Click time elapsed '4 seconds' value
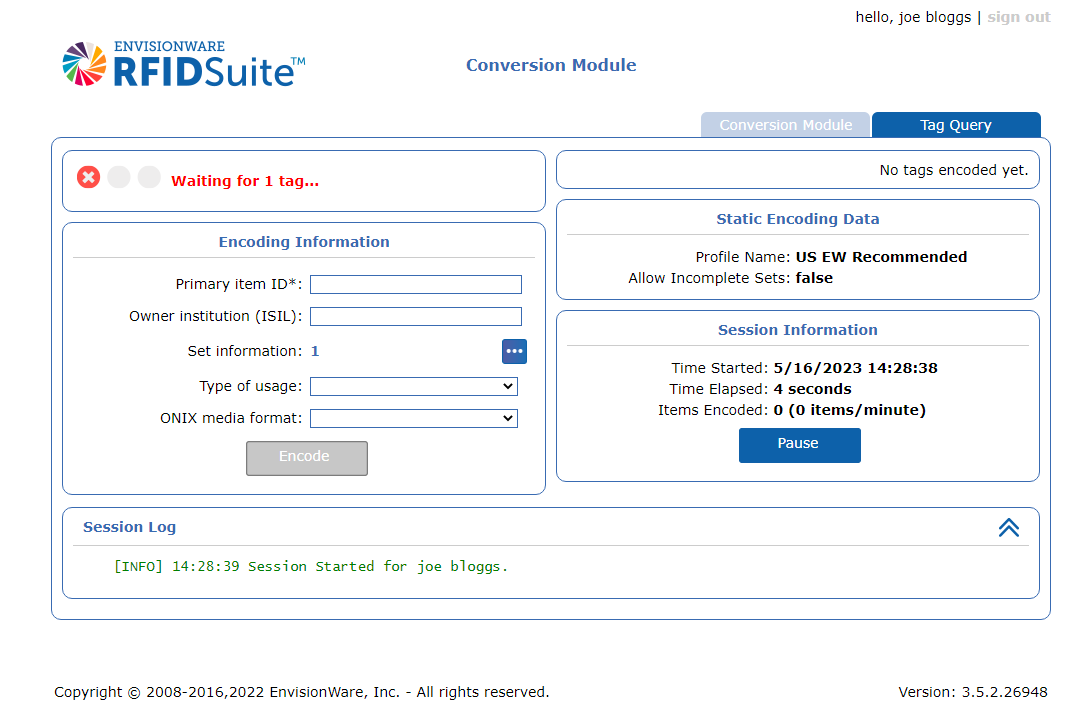This screenshot has width=1088, height=715. tap(813, 389)
